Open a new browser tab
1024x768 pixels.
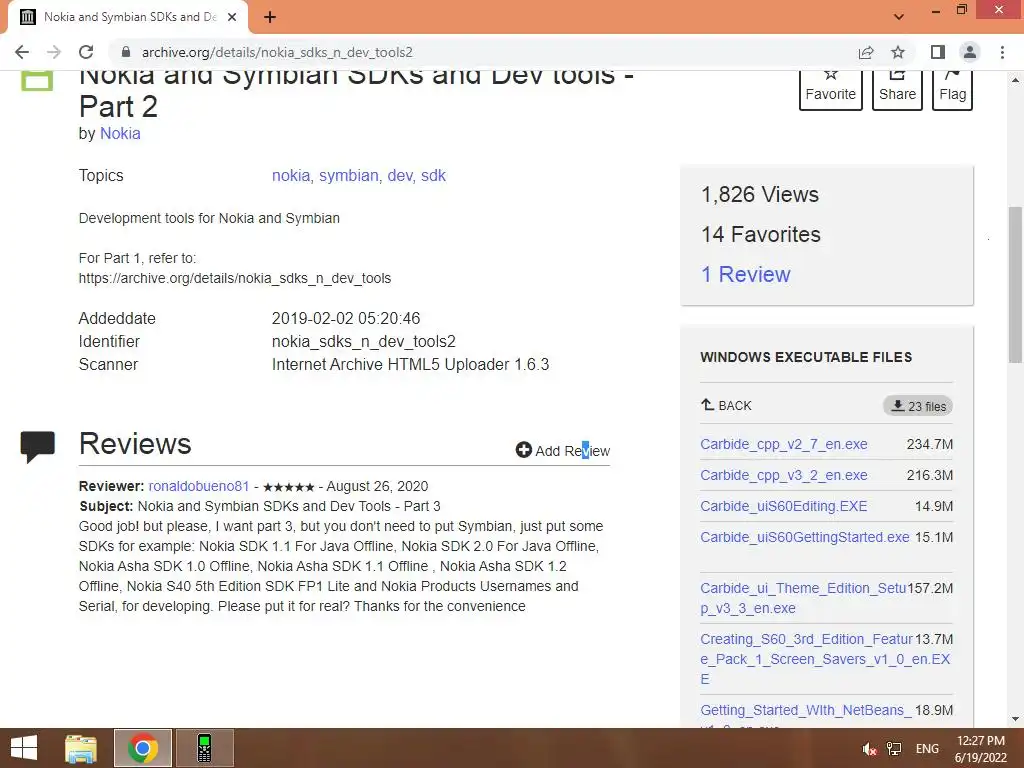pos(270,17)
